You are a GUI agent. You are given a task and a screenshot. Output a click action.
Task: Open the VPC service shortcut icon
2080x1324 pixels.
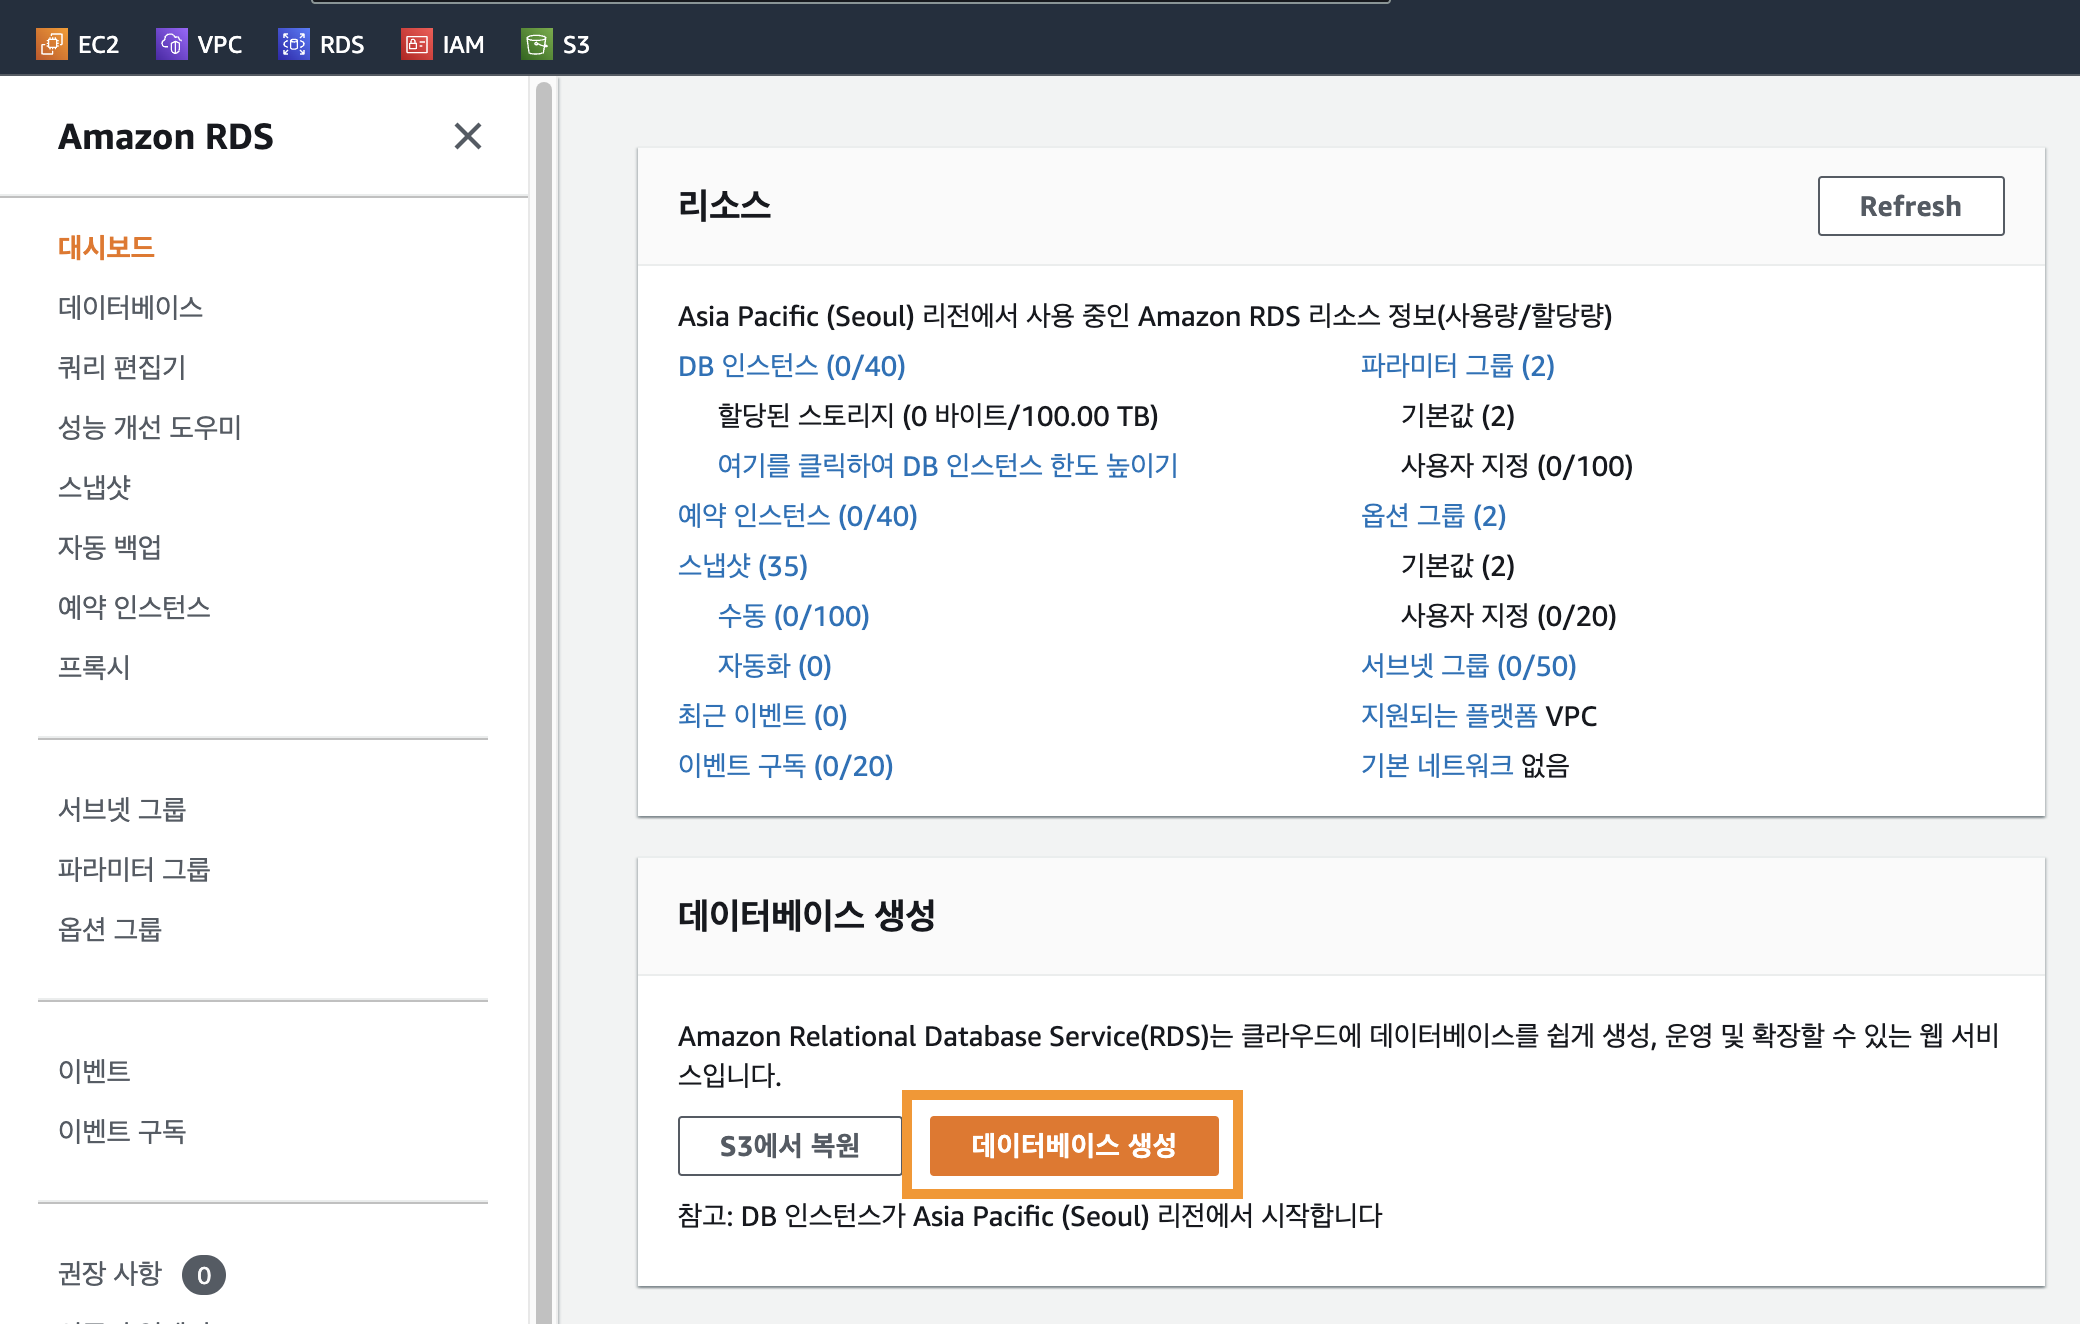pos(172,44)
